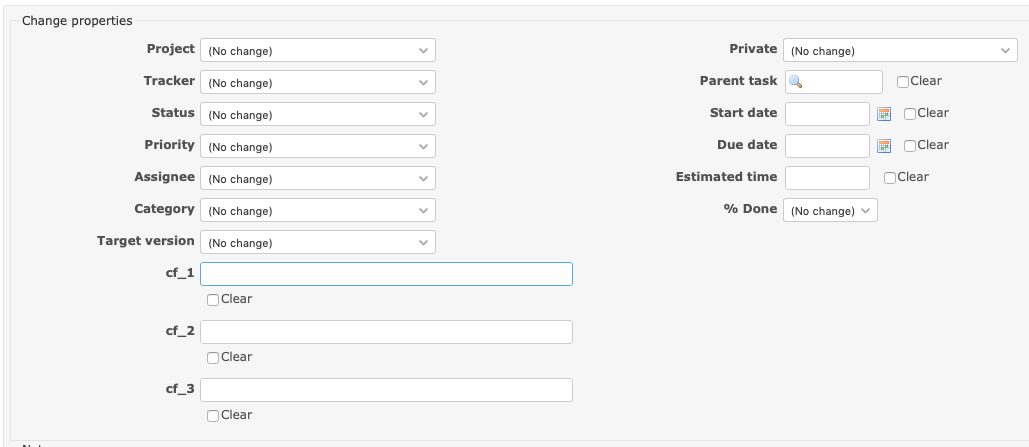The image size is (1029, 447).
Task: Open the Due date calendar picker icon
Action: [883, 146]
